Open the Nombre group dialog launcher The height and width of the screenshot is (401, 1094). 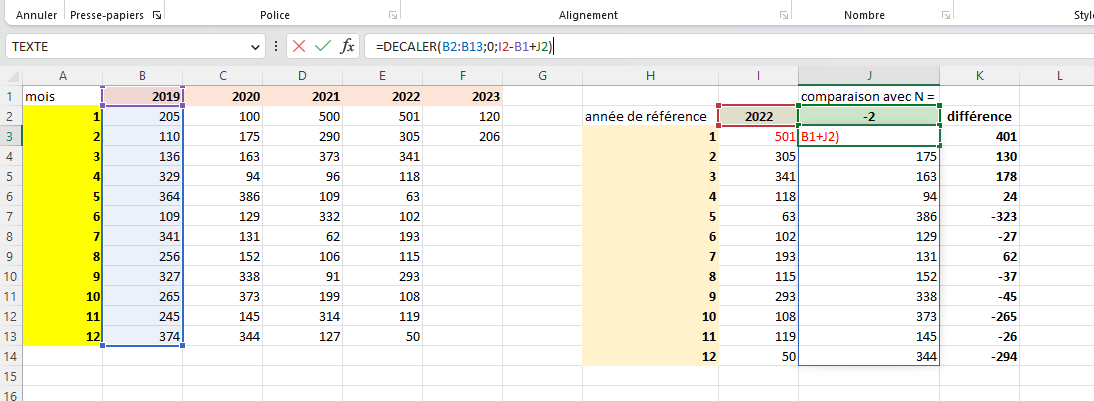(x=944, y=16)
